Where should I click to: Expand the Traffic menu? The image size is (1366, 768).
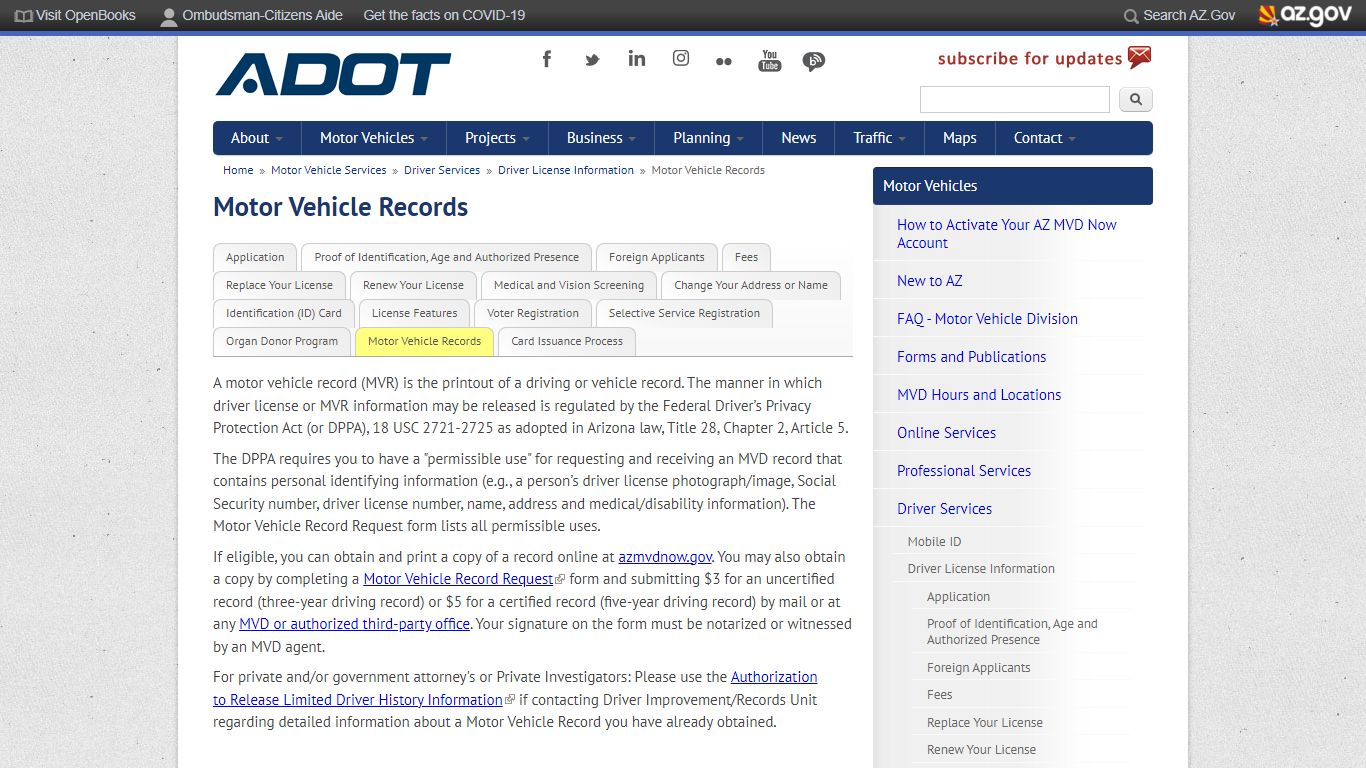tap(879, 138)
